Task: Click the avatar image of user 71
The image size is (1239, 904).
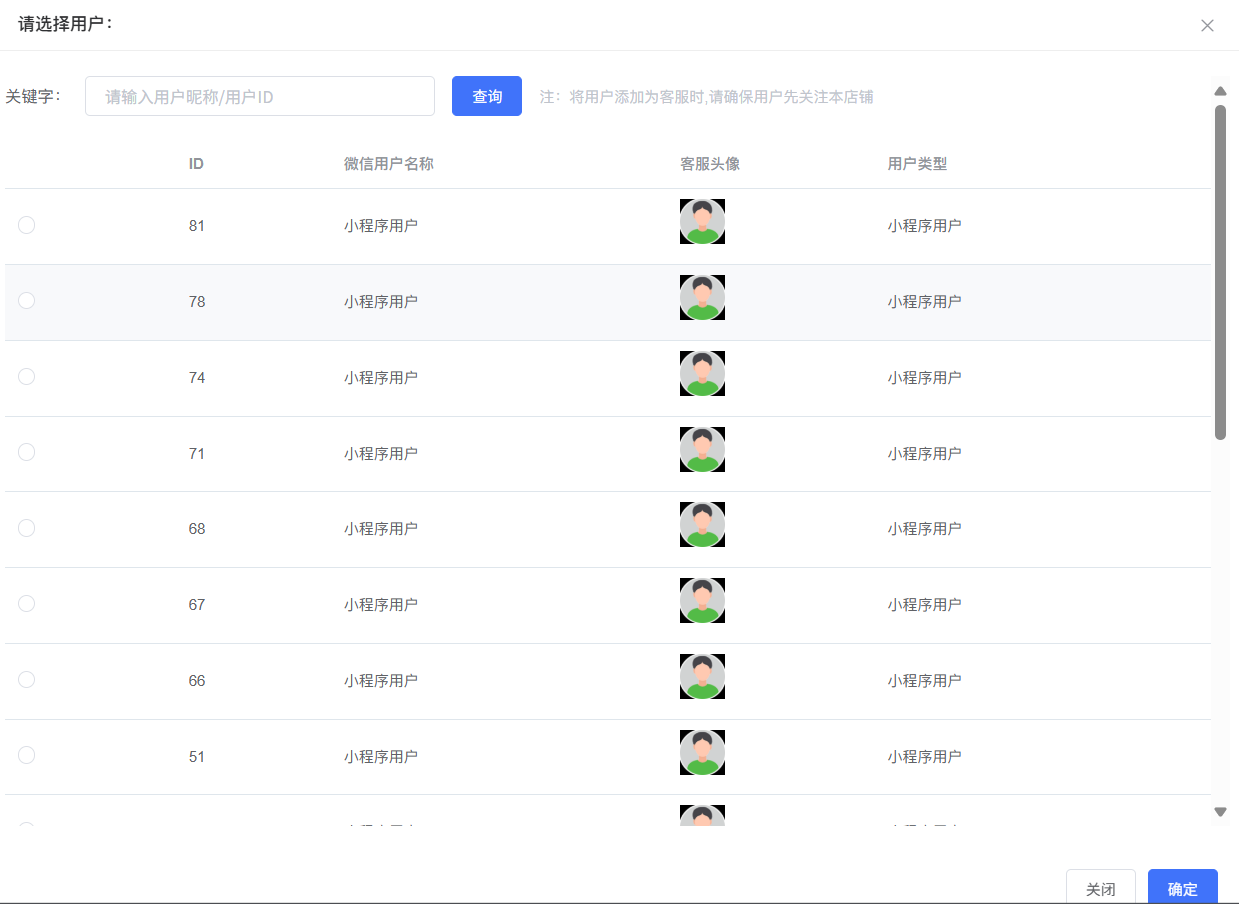Action: tap(702, 450)
